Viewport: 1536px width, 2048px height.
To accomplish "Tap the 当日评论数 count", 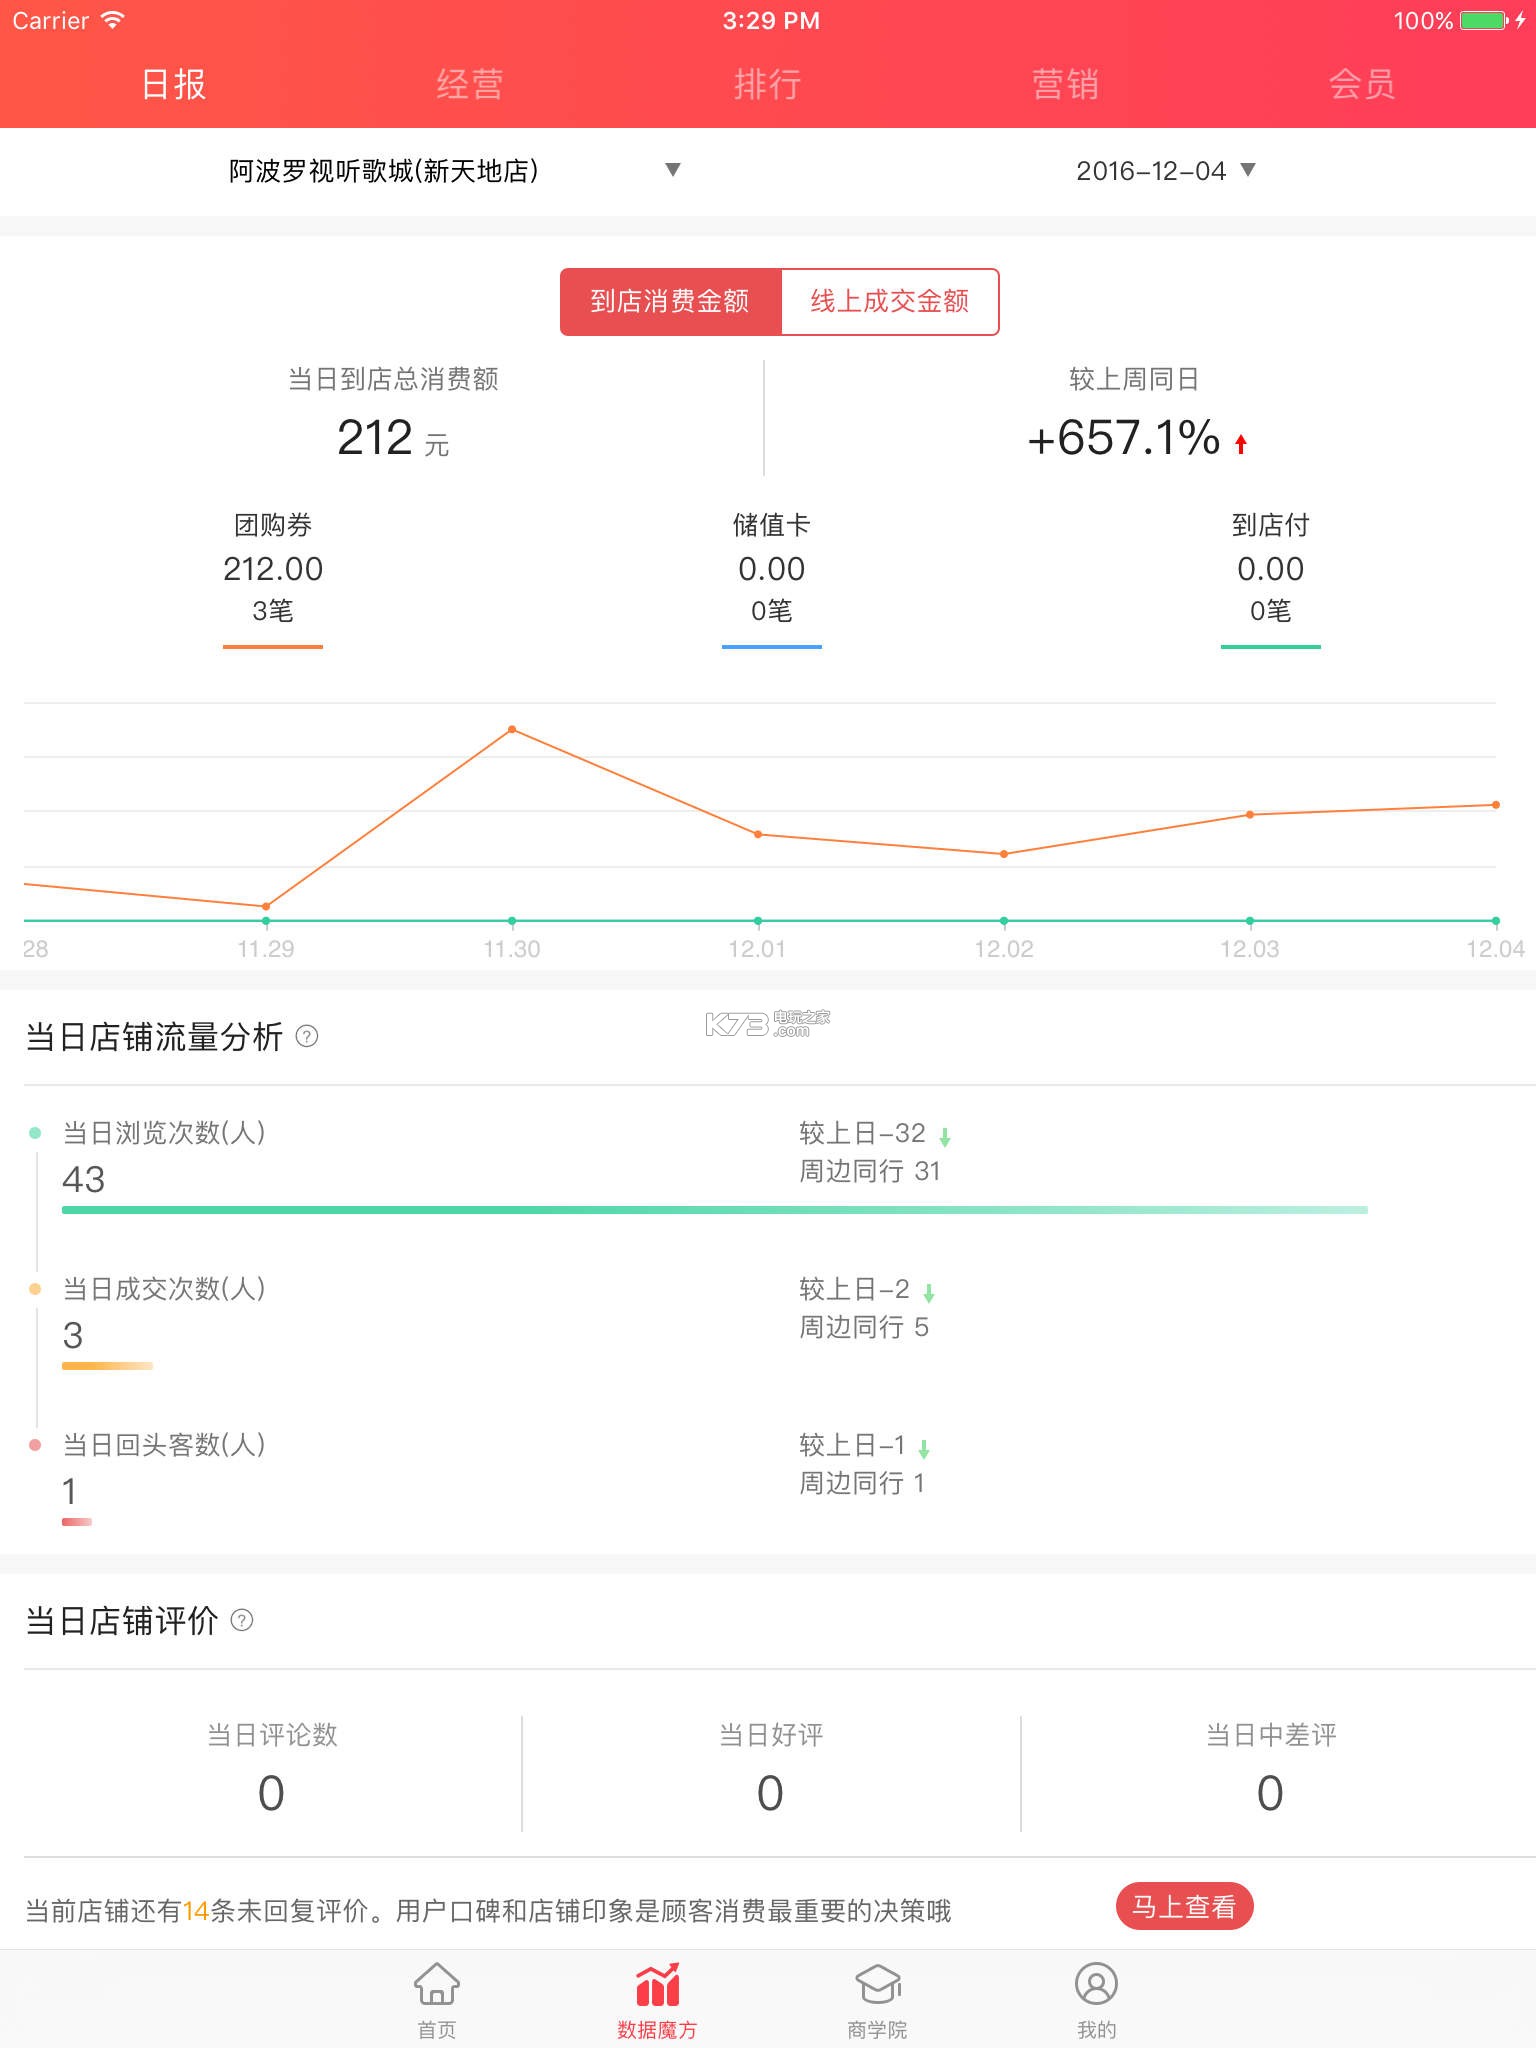I will click(271, 1793).
